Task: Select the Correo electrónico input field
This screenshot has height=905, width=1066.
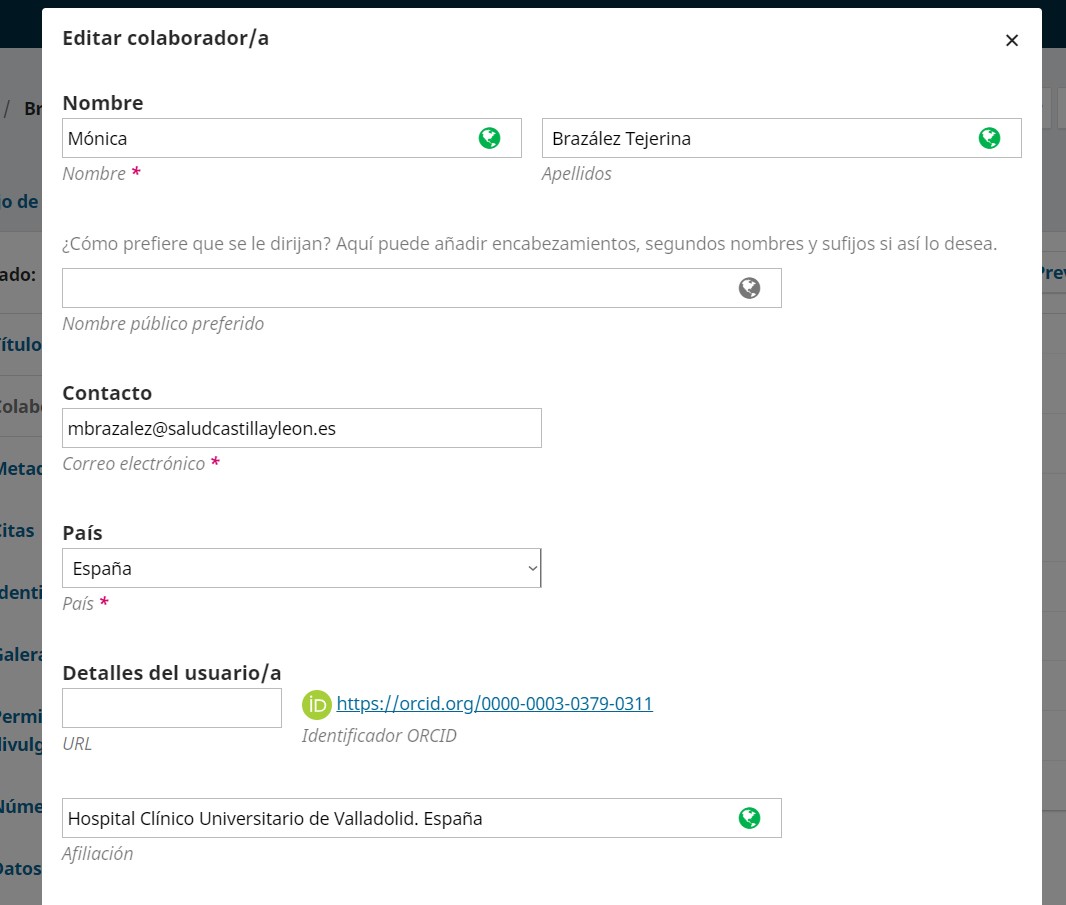Action: point(301,428)
